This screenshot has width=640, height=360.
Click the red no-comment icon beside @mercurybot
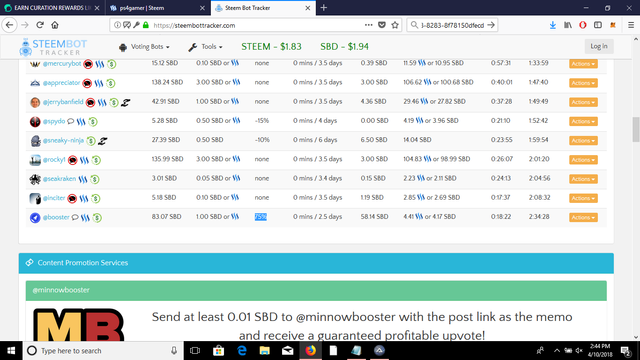[x=88, y=64]
